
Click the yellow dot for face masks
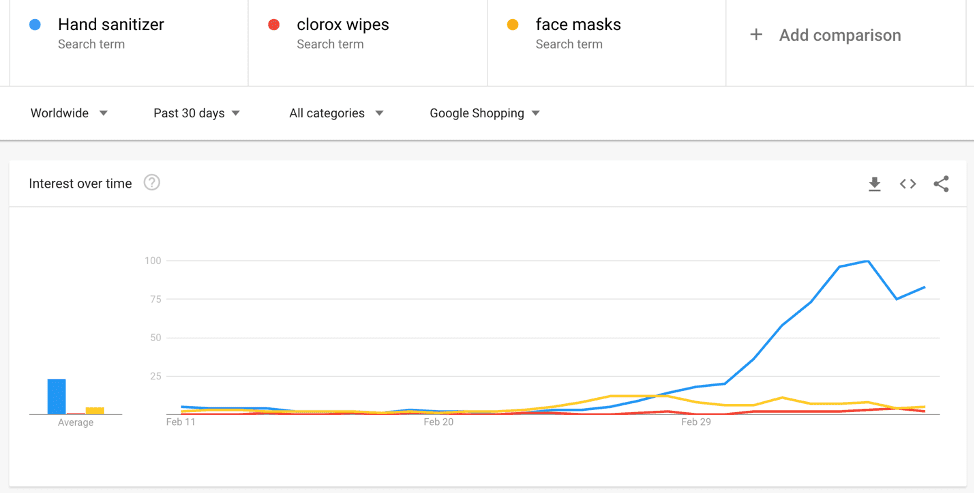(x=513, y=24)
